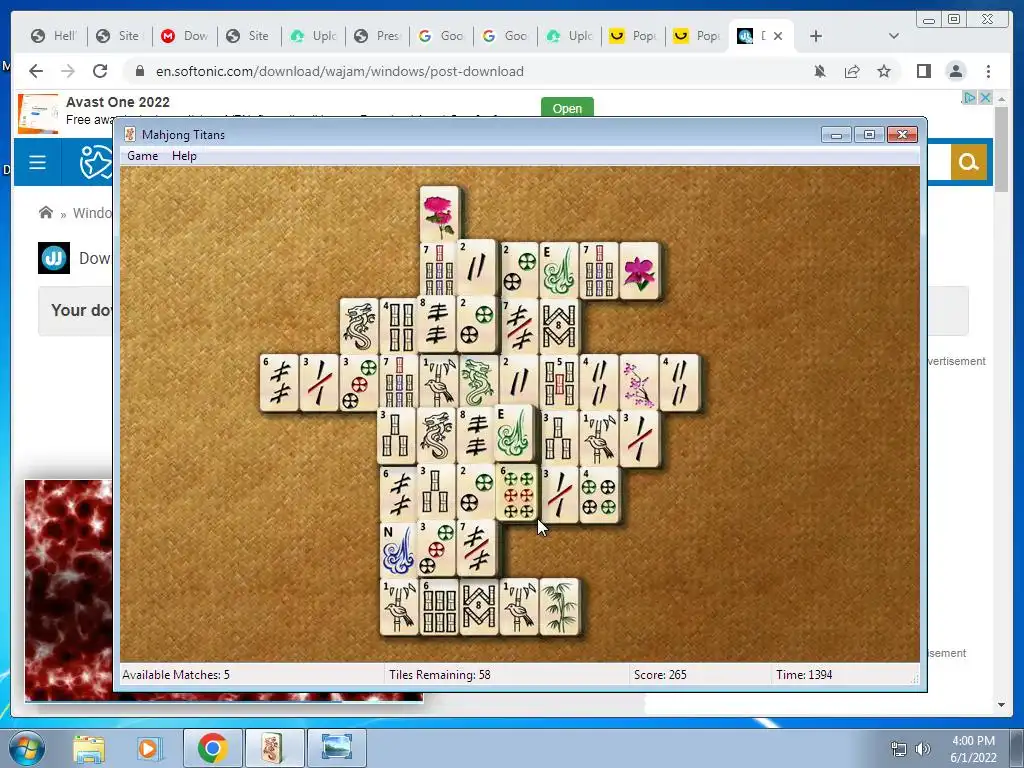Open Windows Explorer folder in taskbar
The height and width of the screenshot is (768, 1024).
pyautogui.click(x=89, y=748)
